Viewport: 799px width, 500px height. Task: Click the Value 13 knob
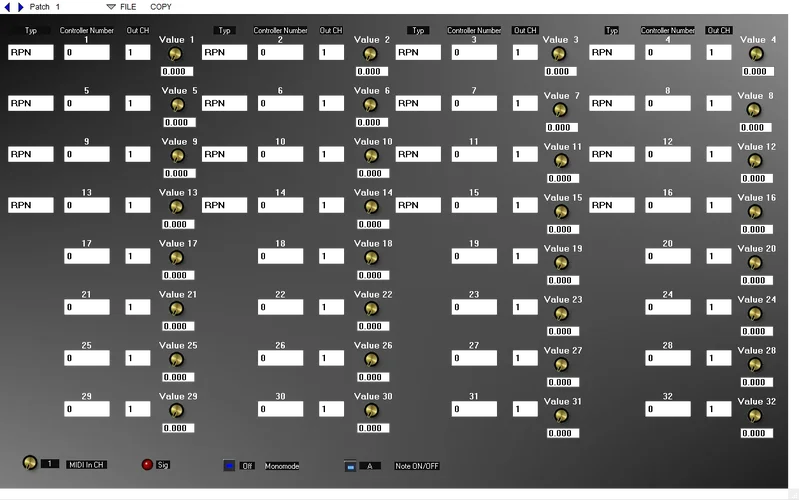pos(176,206)
